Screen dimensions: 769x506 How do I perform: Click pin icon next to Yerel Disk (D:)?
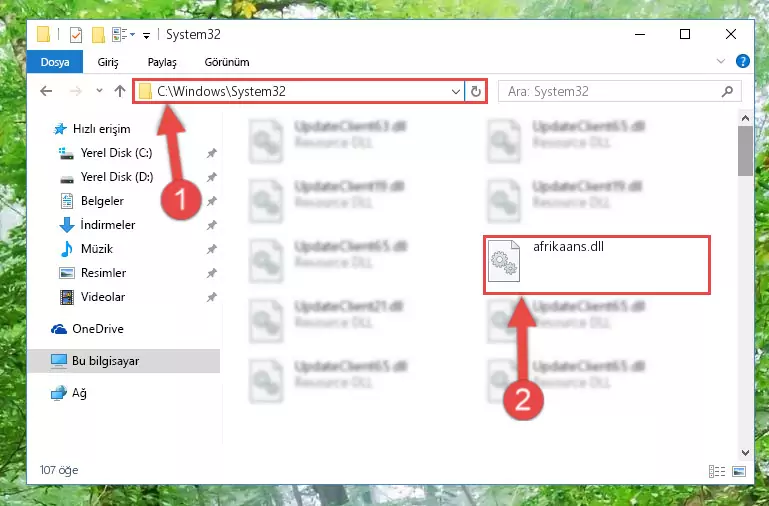211,177
